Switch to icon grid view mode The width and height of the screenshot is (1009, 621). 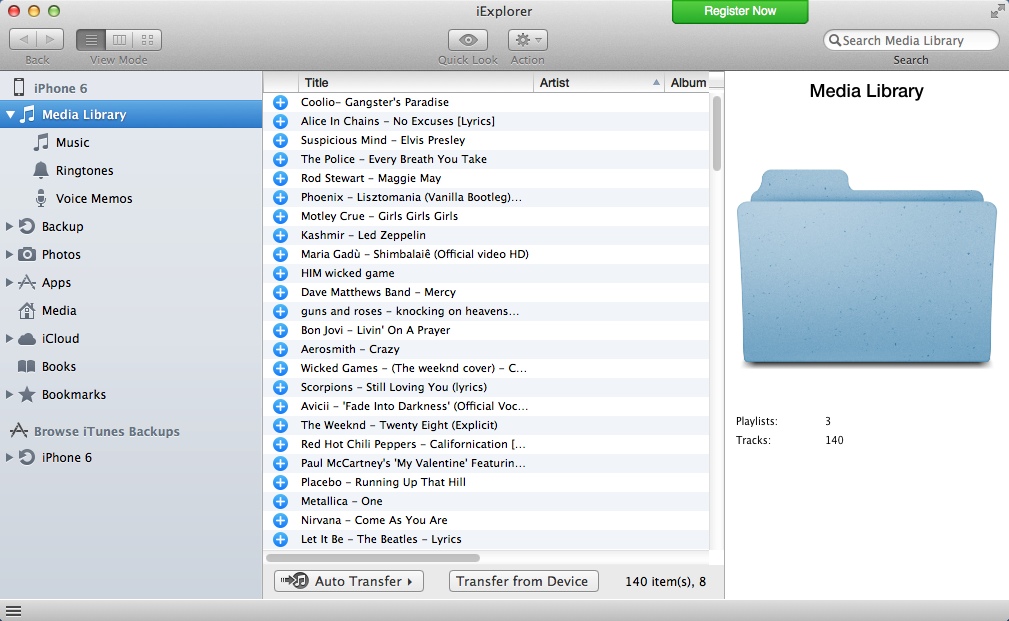pyautogui.click(x=147, y=40)
